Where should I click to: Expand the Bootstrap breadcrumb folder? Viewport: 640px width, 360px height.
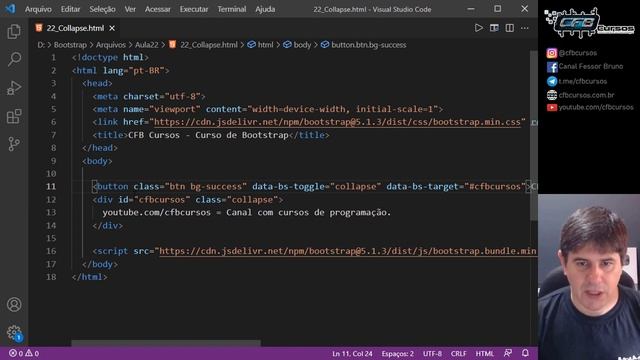(x=70, y=45)
